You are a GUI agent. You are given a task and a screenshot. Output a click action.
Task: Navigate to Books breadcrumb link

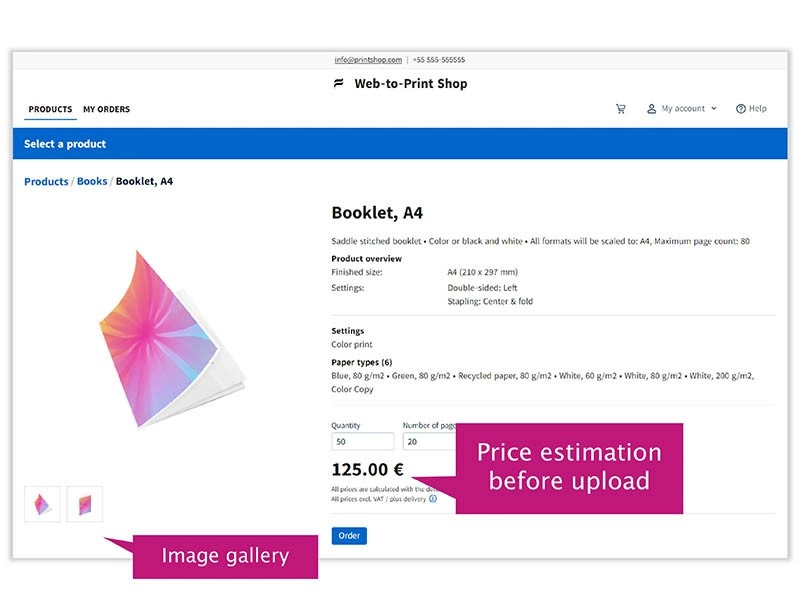(x=92, y=182)
